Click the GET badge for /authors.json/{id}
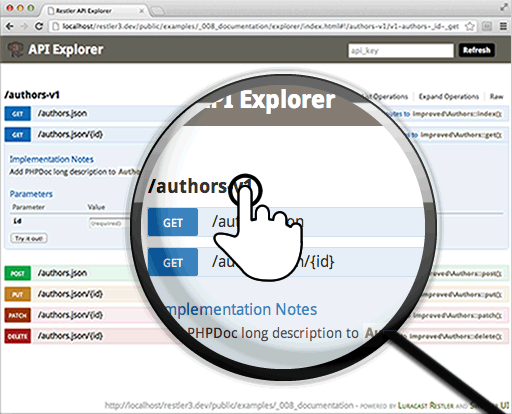This screenshot has width=512, height=414. [18, 135]
